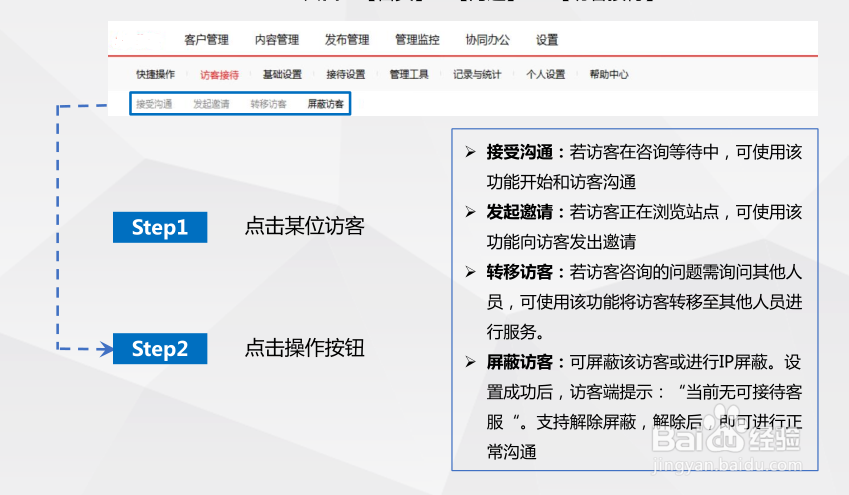Go to the 个人设置 tab
This screenshot has width=849, height=495.
click(546, 74)
